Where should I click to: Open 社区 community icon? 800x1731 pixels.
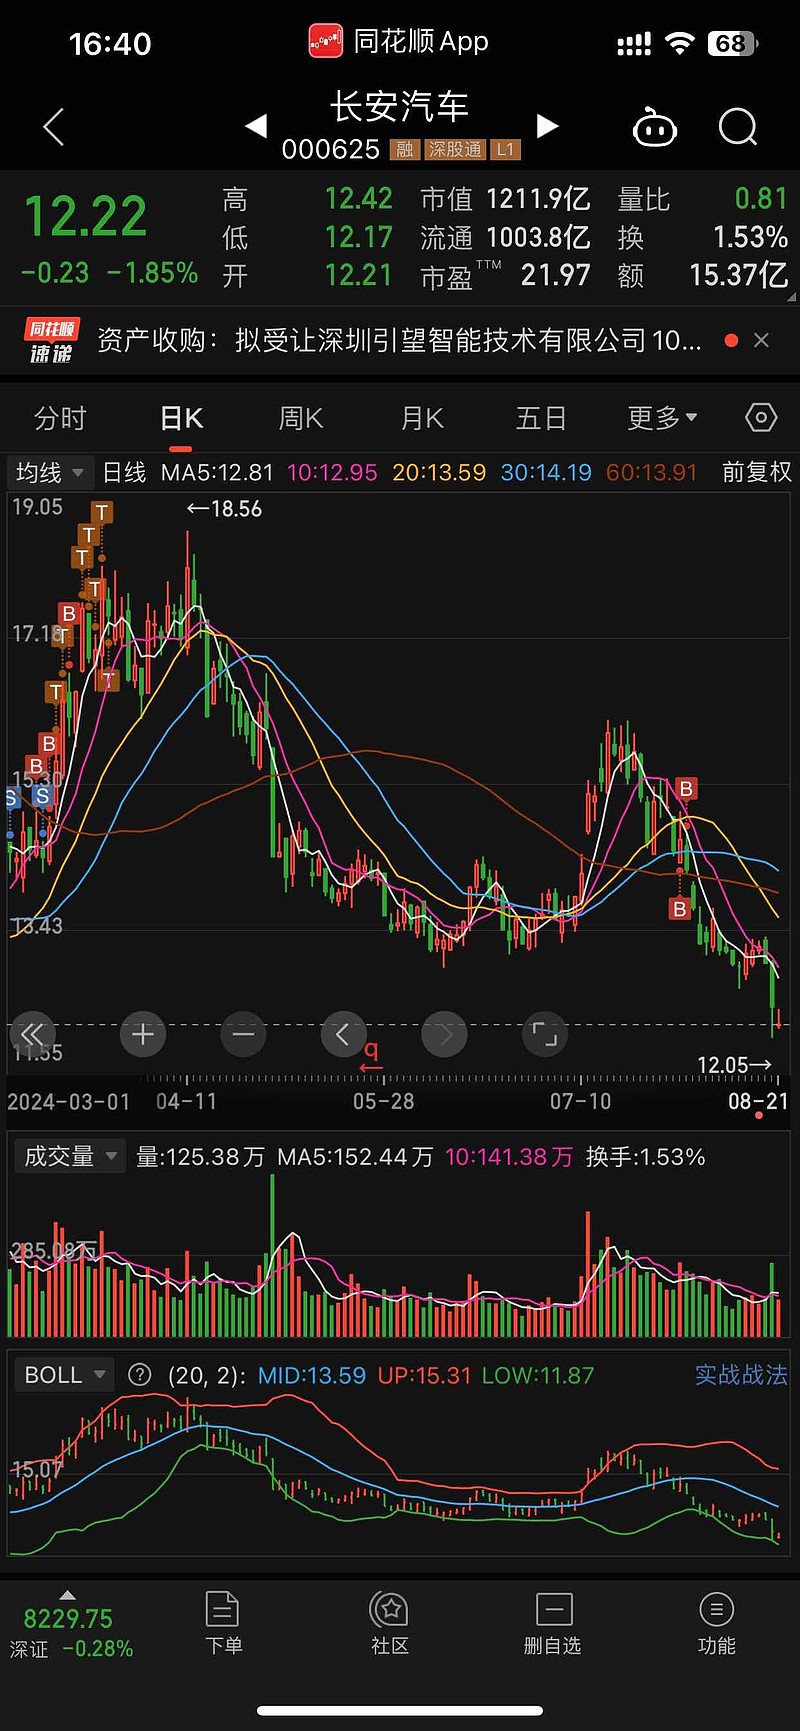click(x=390, y=1623)
